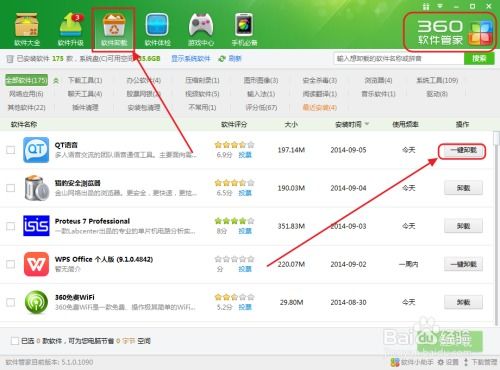Click the 软件名称 column header
This screenshot has height=370, width=500.
24,124
